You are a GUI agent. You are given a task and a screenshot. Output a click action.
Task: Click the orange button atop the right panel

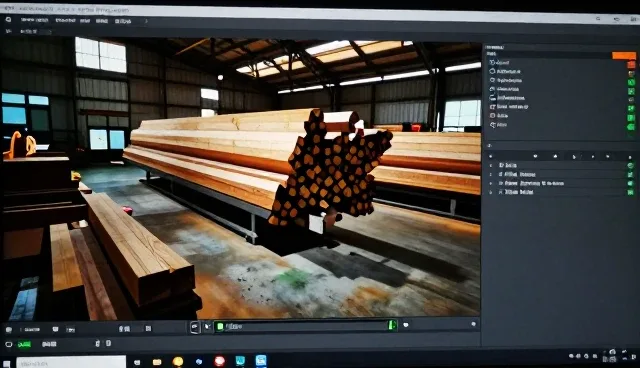coord(623,55)
